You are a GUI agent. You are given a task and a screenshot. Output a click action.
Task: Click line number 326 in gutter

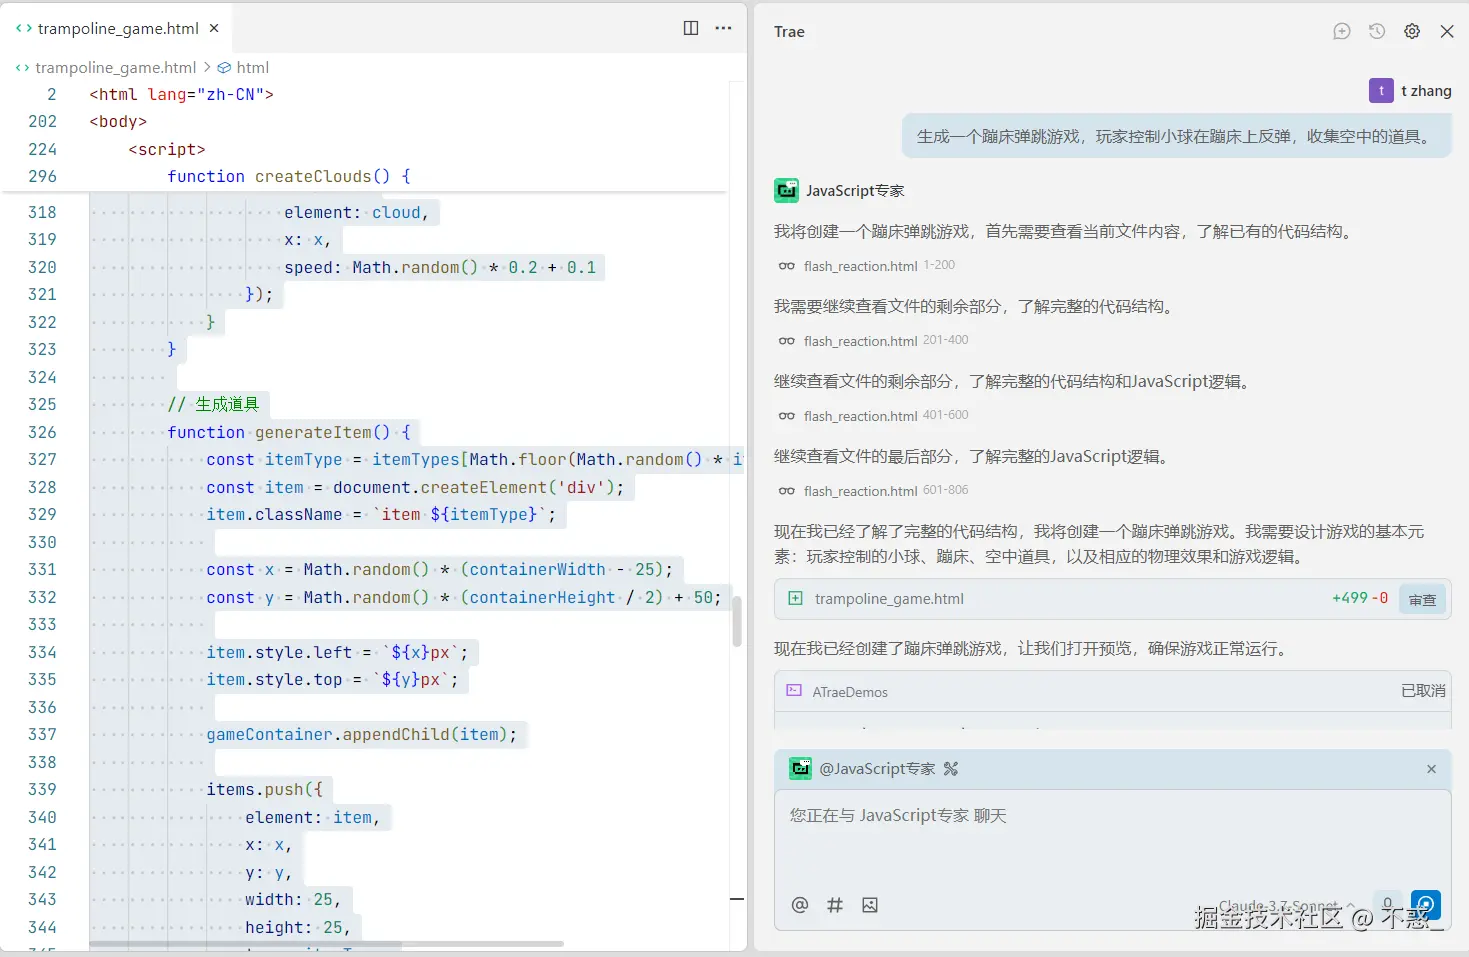point(42,432)
